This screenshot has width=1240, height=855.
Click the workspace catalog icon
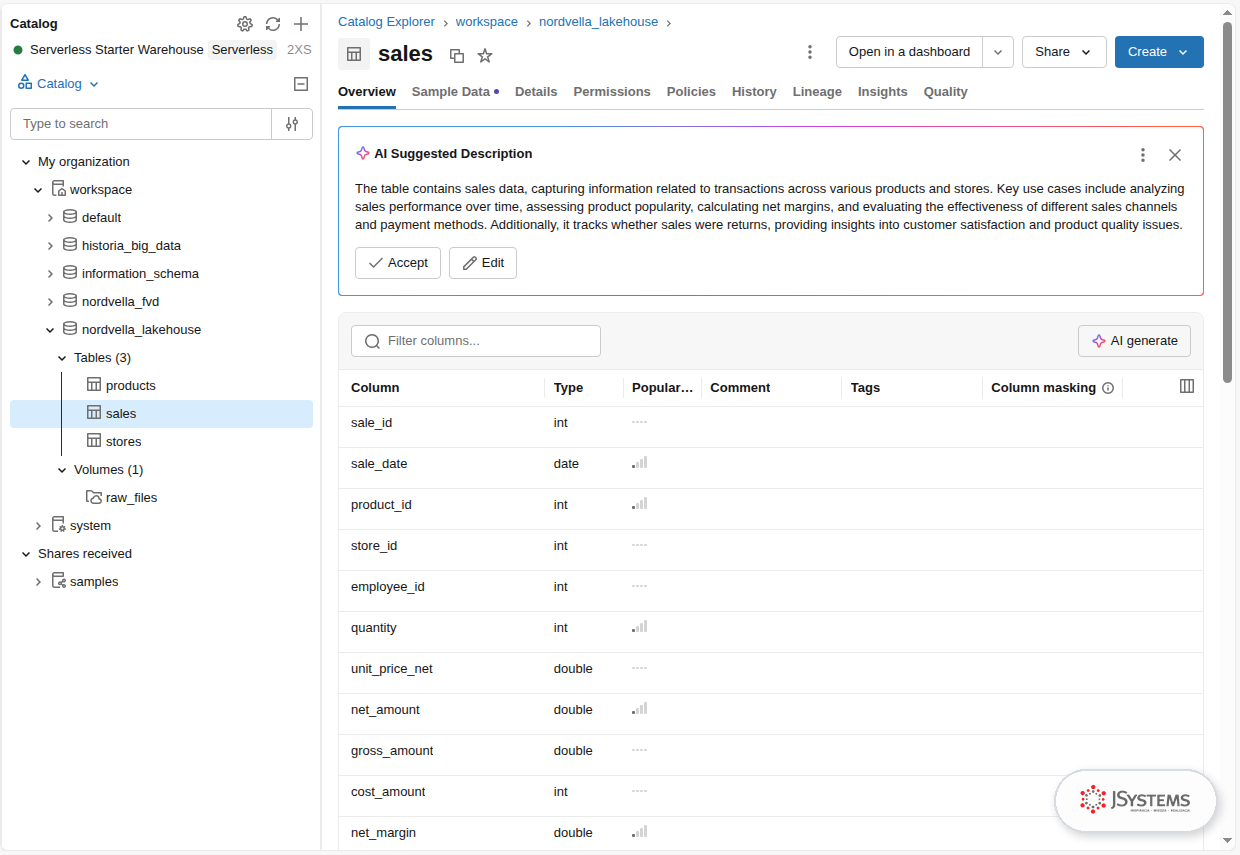(x=58, y=189)
